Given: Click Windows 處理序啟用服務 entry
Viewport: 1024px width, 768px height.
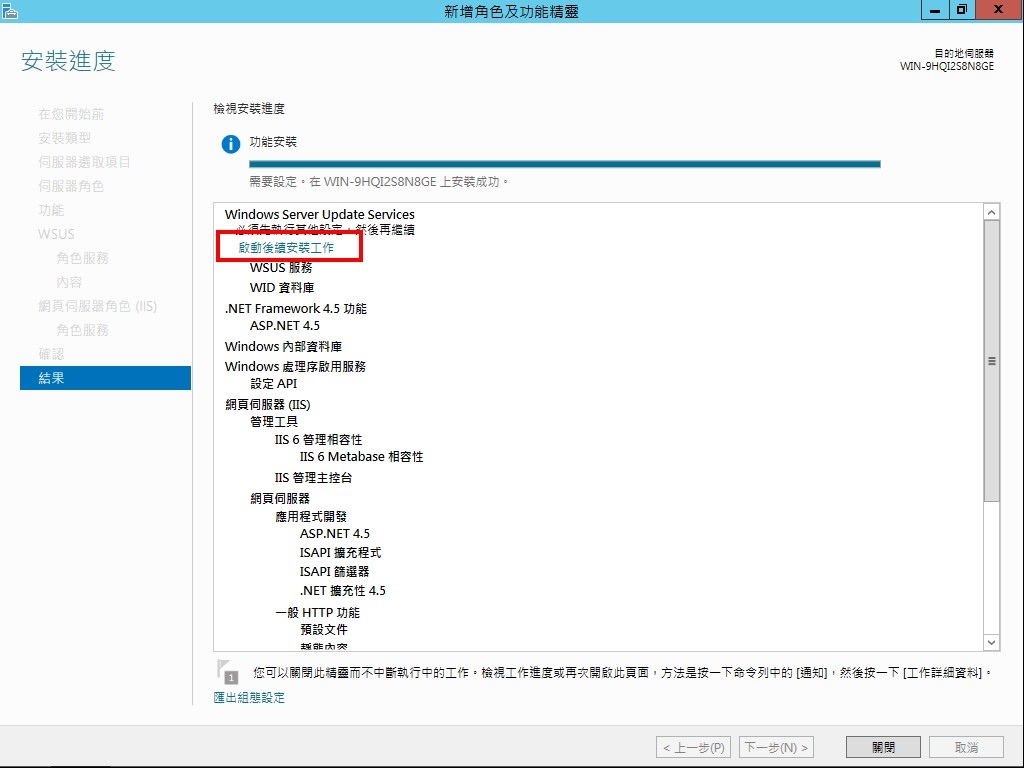Looking at the screenshot, I should (295, 366).
